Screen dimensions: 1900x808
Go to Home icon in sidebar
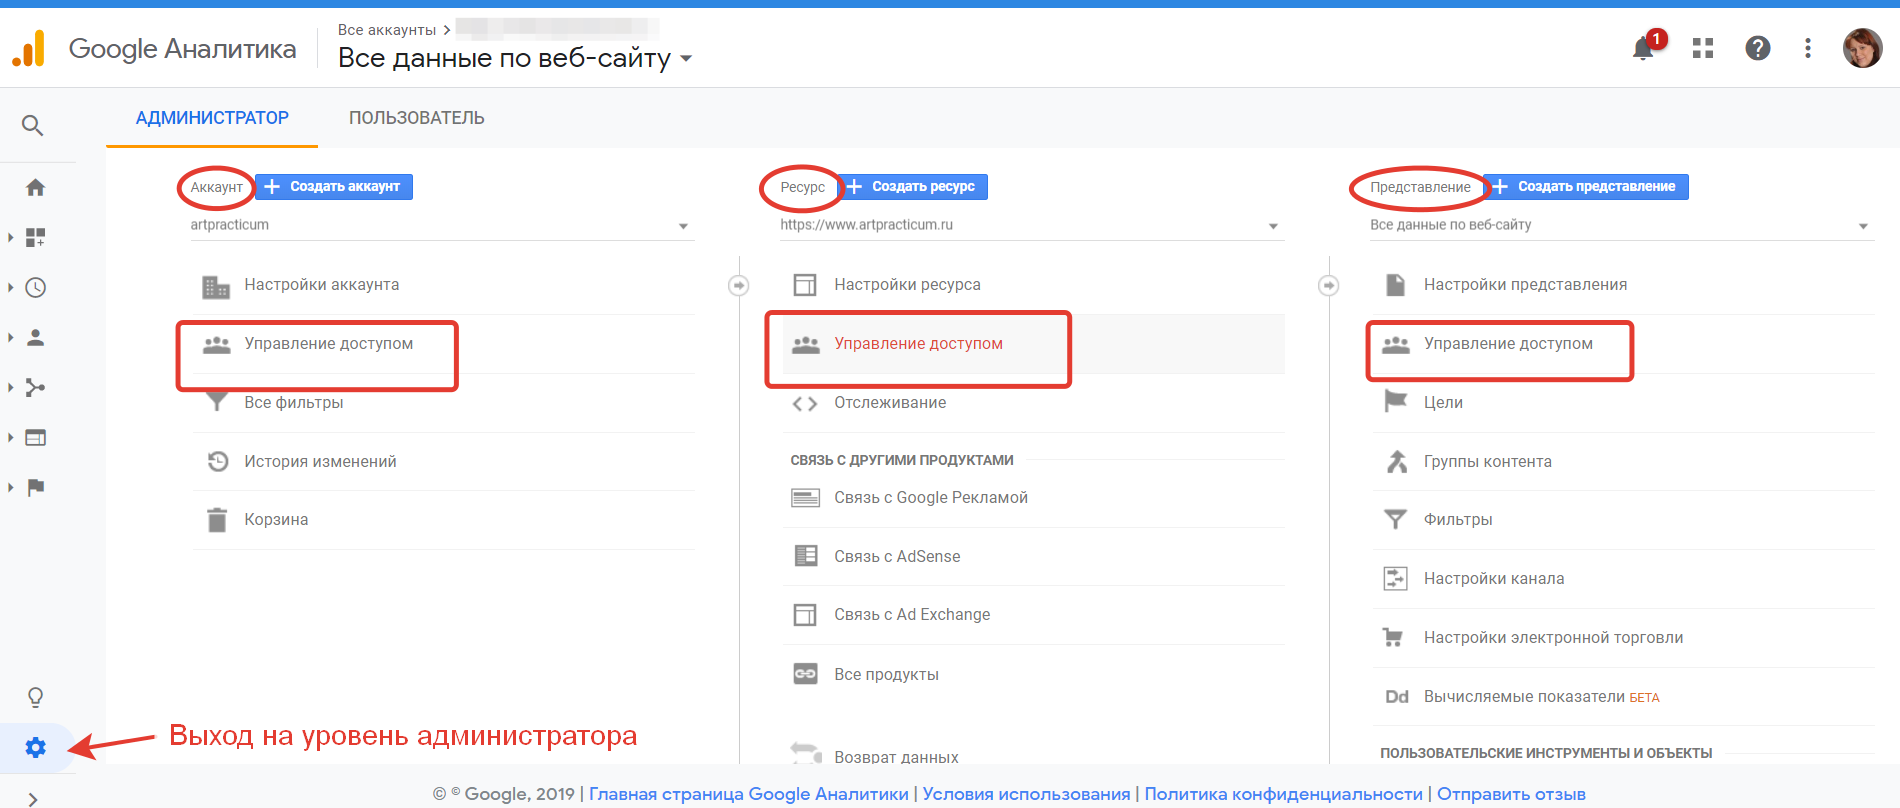pos(36,187)
